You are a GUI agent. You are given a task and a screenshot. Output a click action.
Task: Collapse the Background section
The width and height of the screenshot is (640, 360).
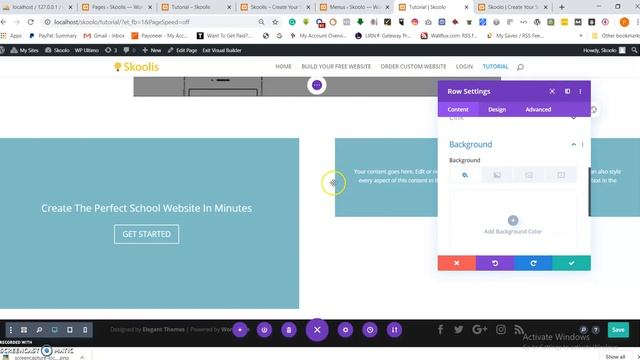(x=573, y=144)
